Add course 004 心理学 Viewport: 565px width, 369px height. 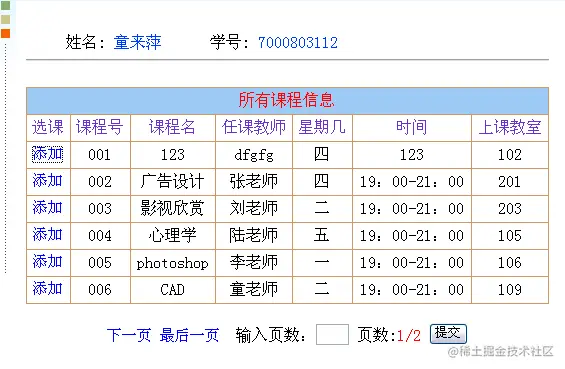point(48,235)
